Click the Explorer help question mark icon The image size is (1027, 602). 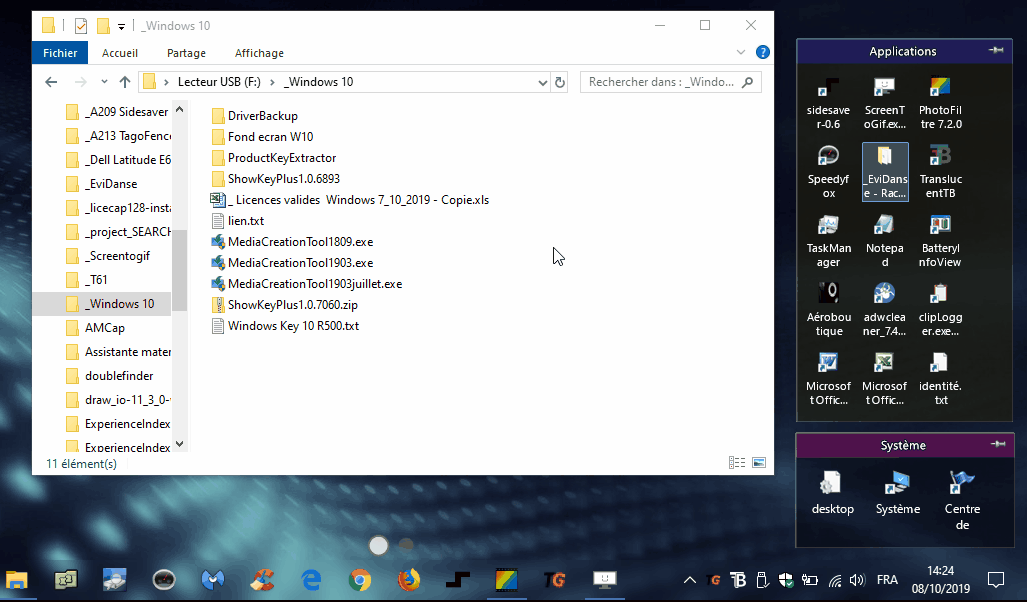(x=762, y=52)
